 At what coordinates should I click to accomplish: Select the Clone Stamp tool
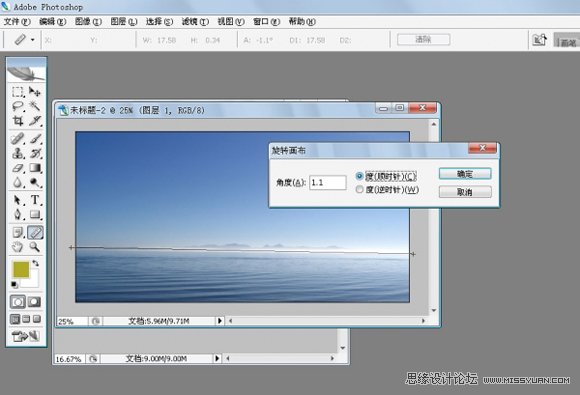coord(17,153)
